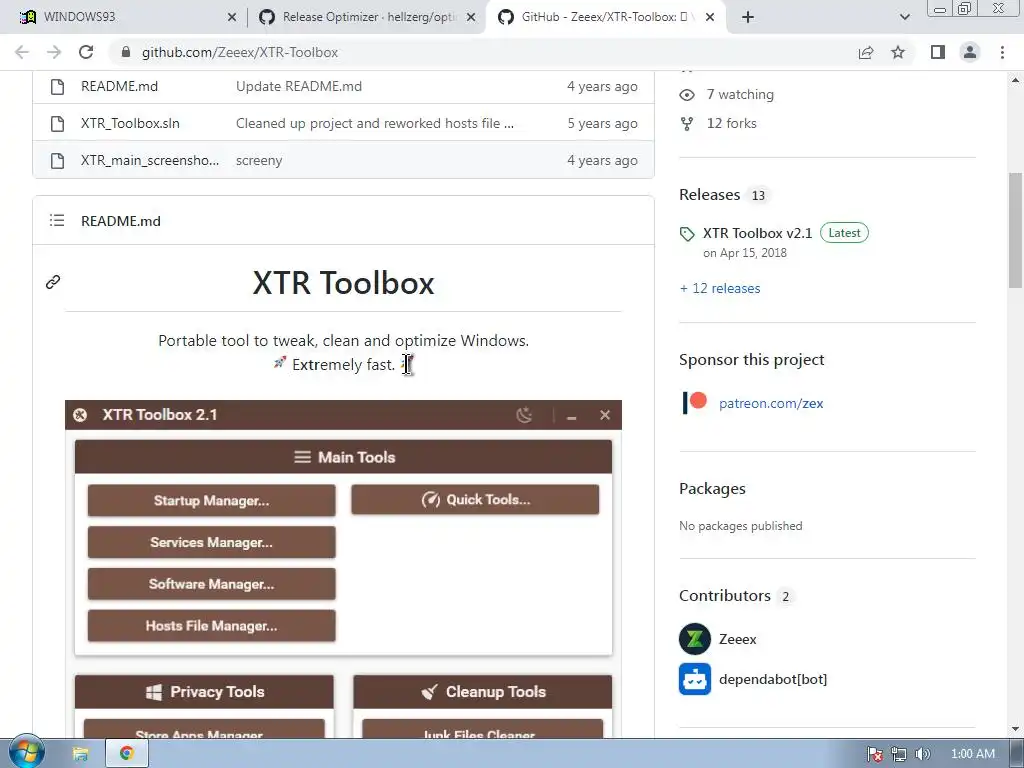Click the 1:00 AM clock
Image resolution: width=1024 pixels, height=768 pixels.
[x=972, y=754]
